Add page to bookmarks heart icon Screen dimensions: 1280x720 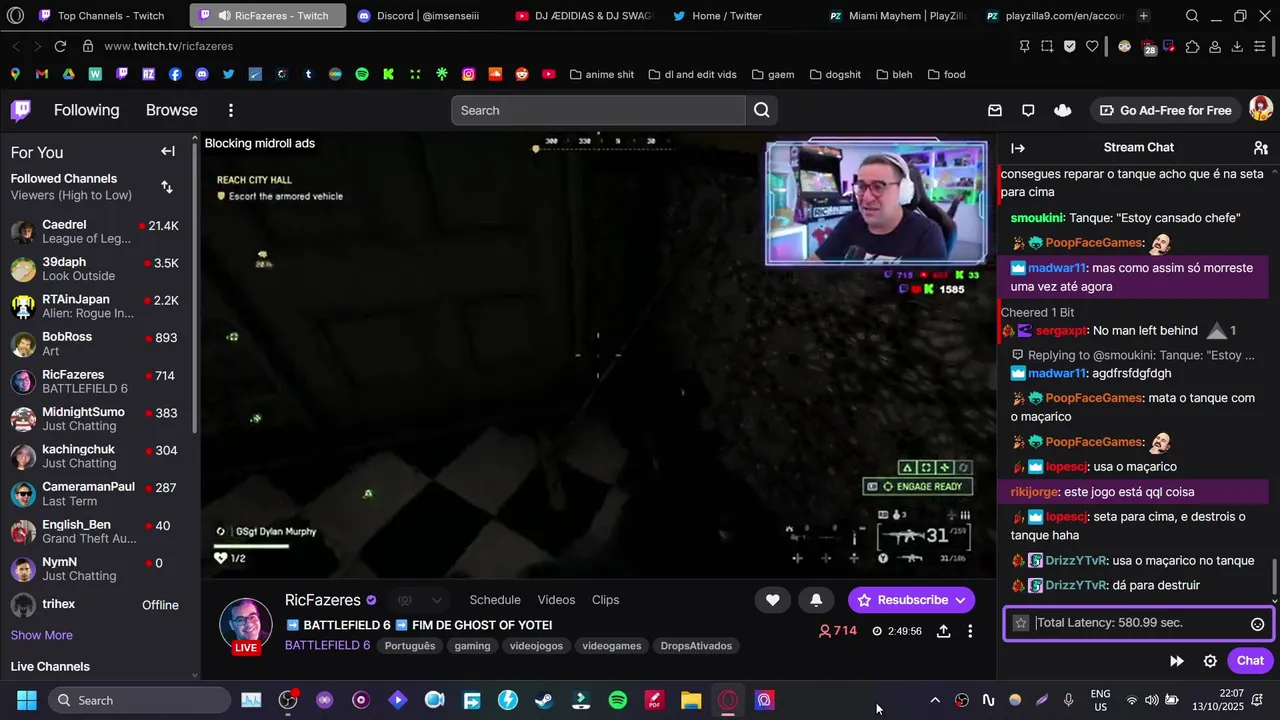click(x=1092, y=46)
